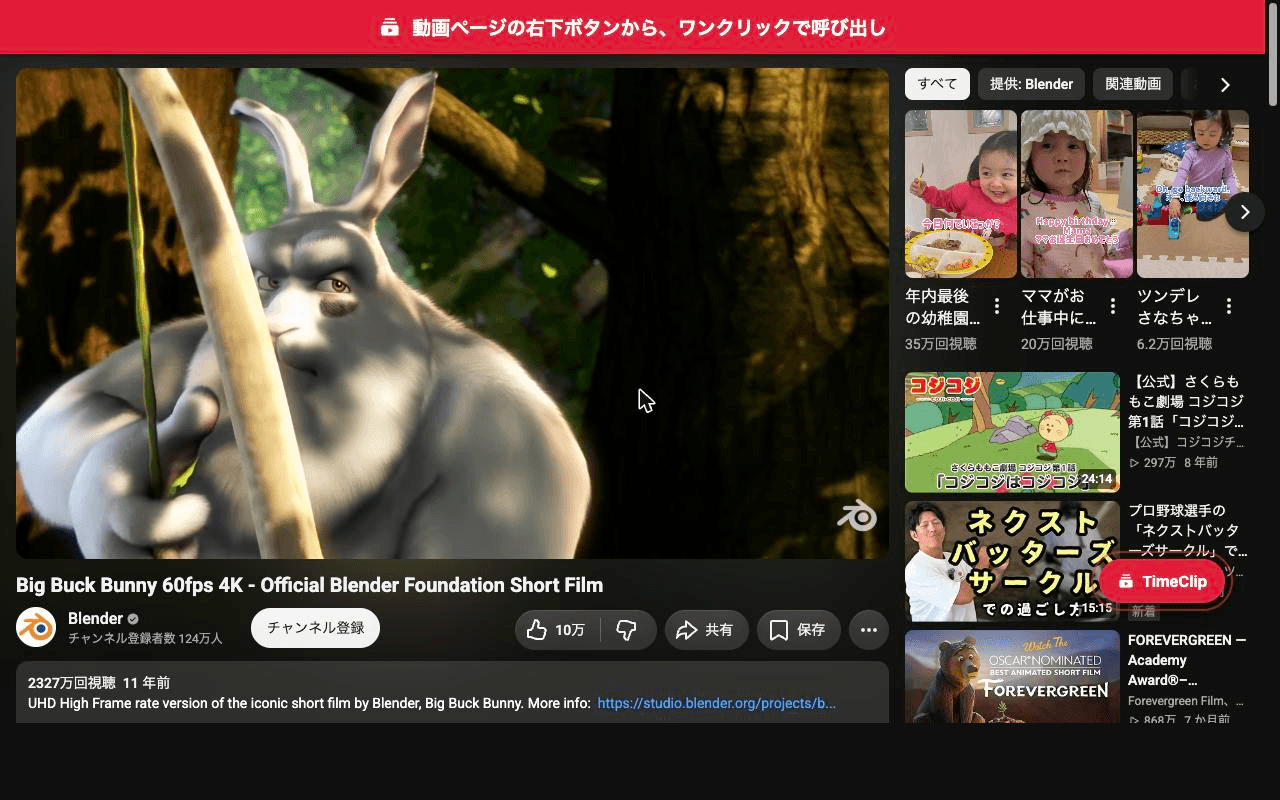Click the video title Big Buck Bunny 60fps 4K
Image resolution: width=1280 pixels, height=800 pixels.
click(309, 585)
